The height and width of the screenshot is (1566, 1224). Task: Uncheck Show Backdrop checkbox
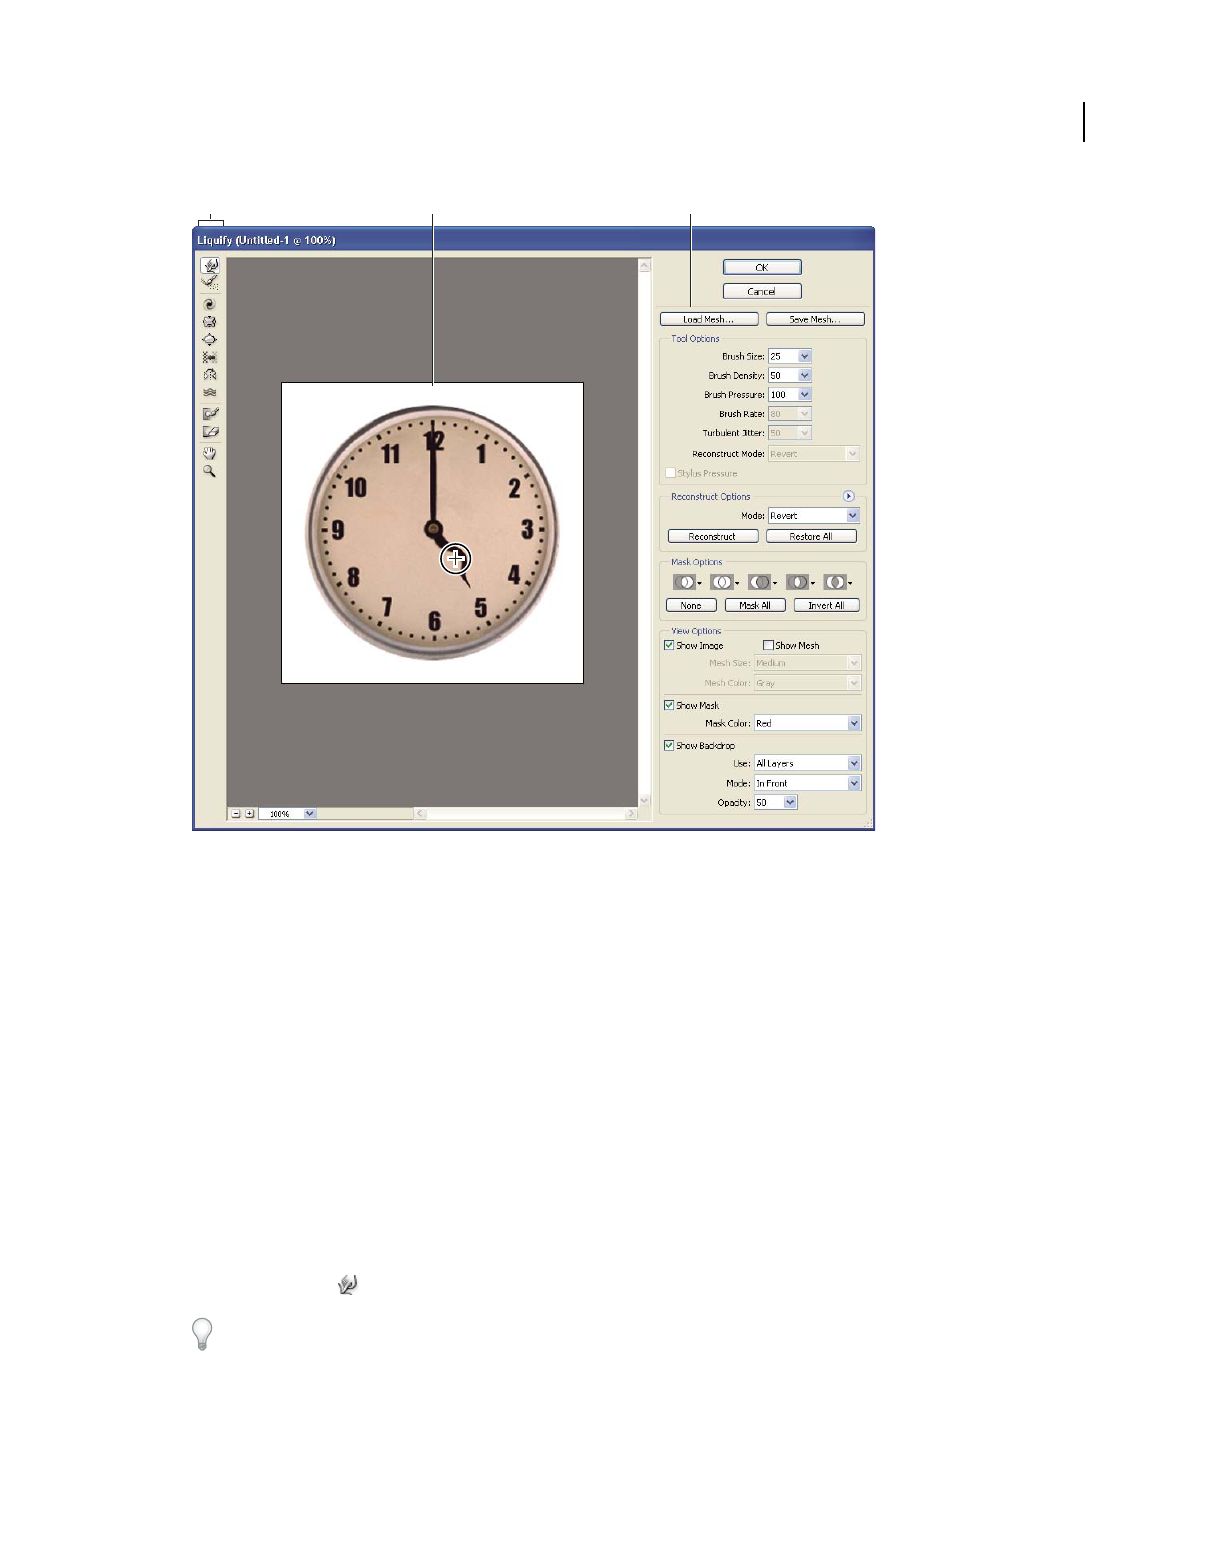pos(669,745)
